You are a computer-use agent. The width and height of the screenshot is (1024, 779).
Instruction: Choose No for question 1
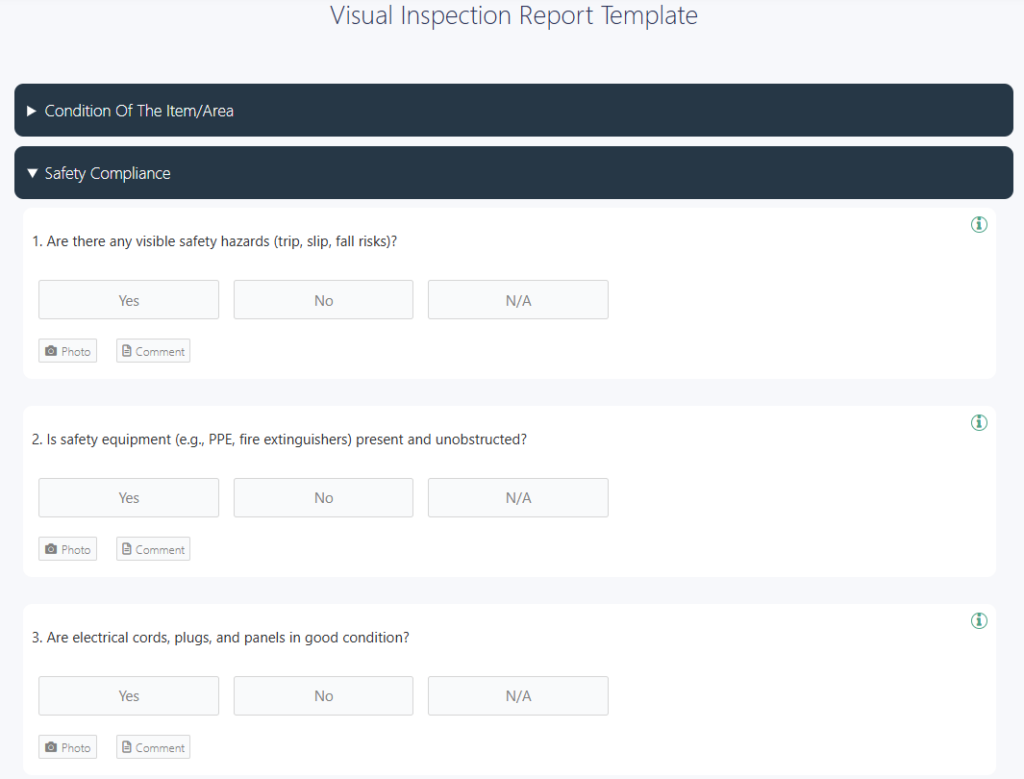point(323,299)
